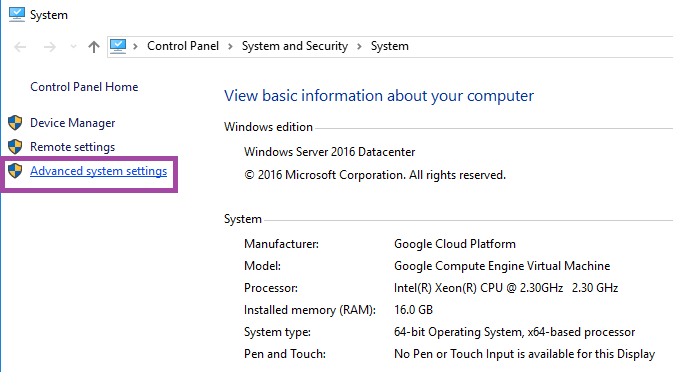Image resolution: width=673 pixels, height=372 pixels.
Task: Go up one level with up arrow
Action: 94,46
